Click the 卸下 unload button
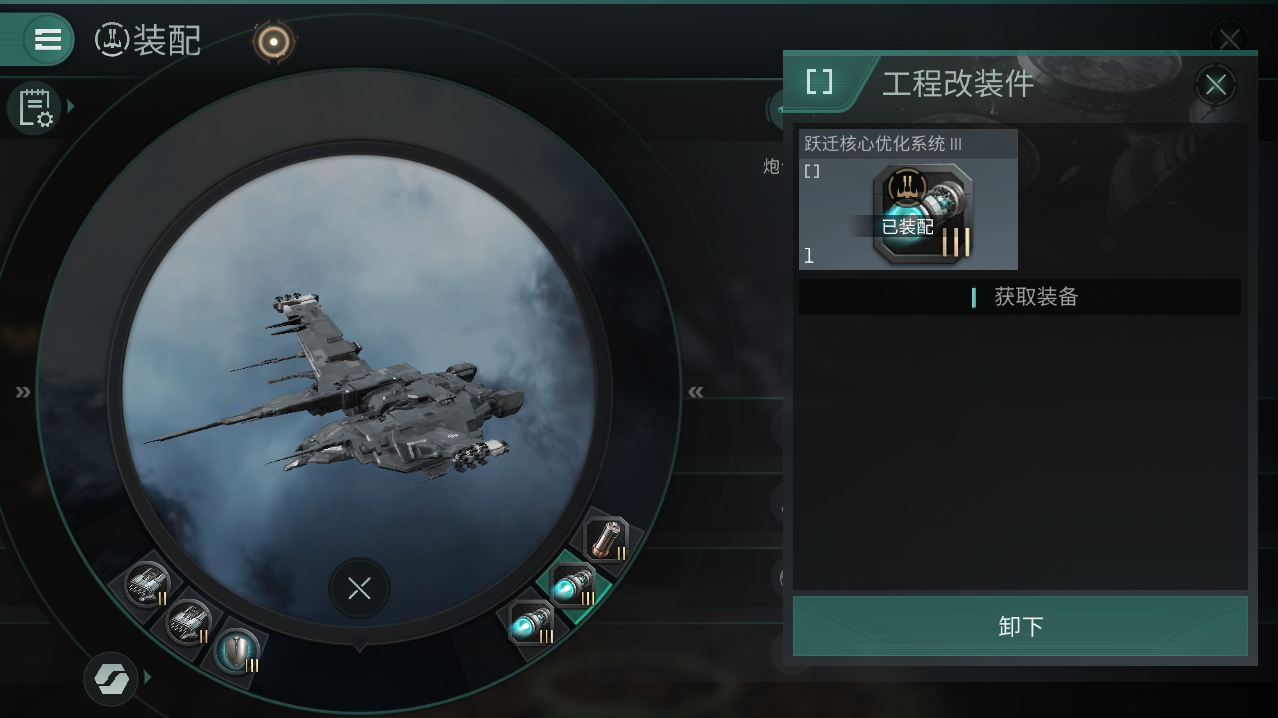Viewport: 1278px width, 718px height. click(x=1020, y=626)
